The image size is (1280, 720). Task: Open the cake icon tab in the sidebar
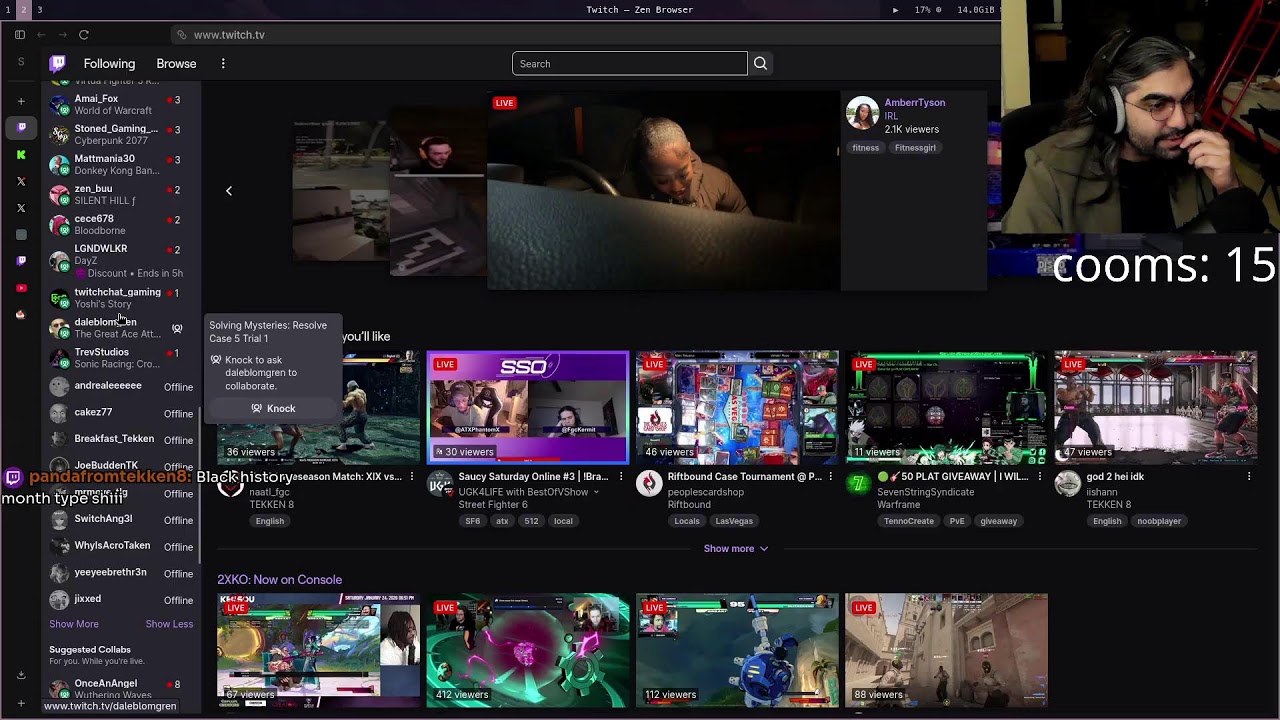coord(21,314)
